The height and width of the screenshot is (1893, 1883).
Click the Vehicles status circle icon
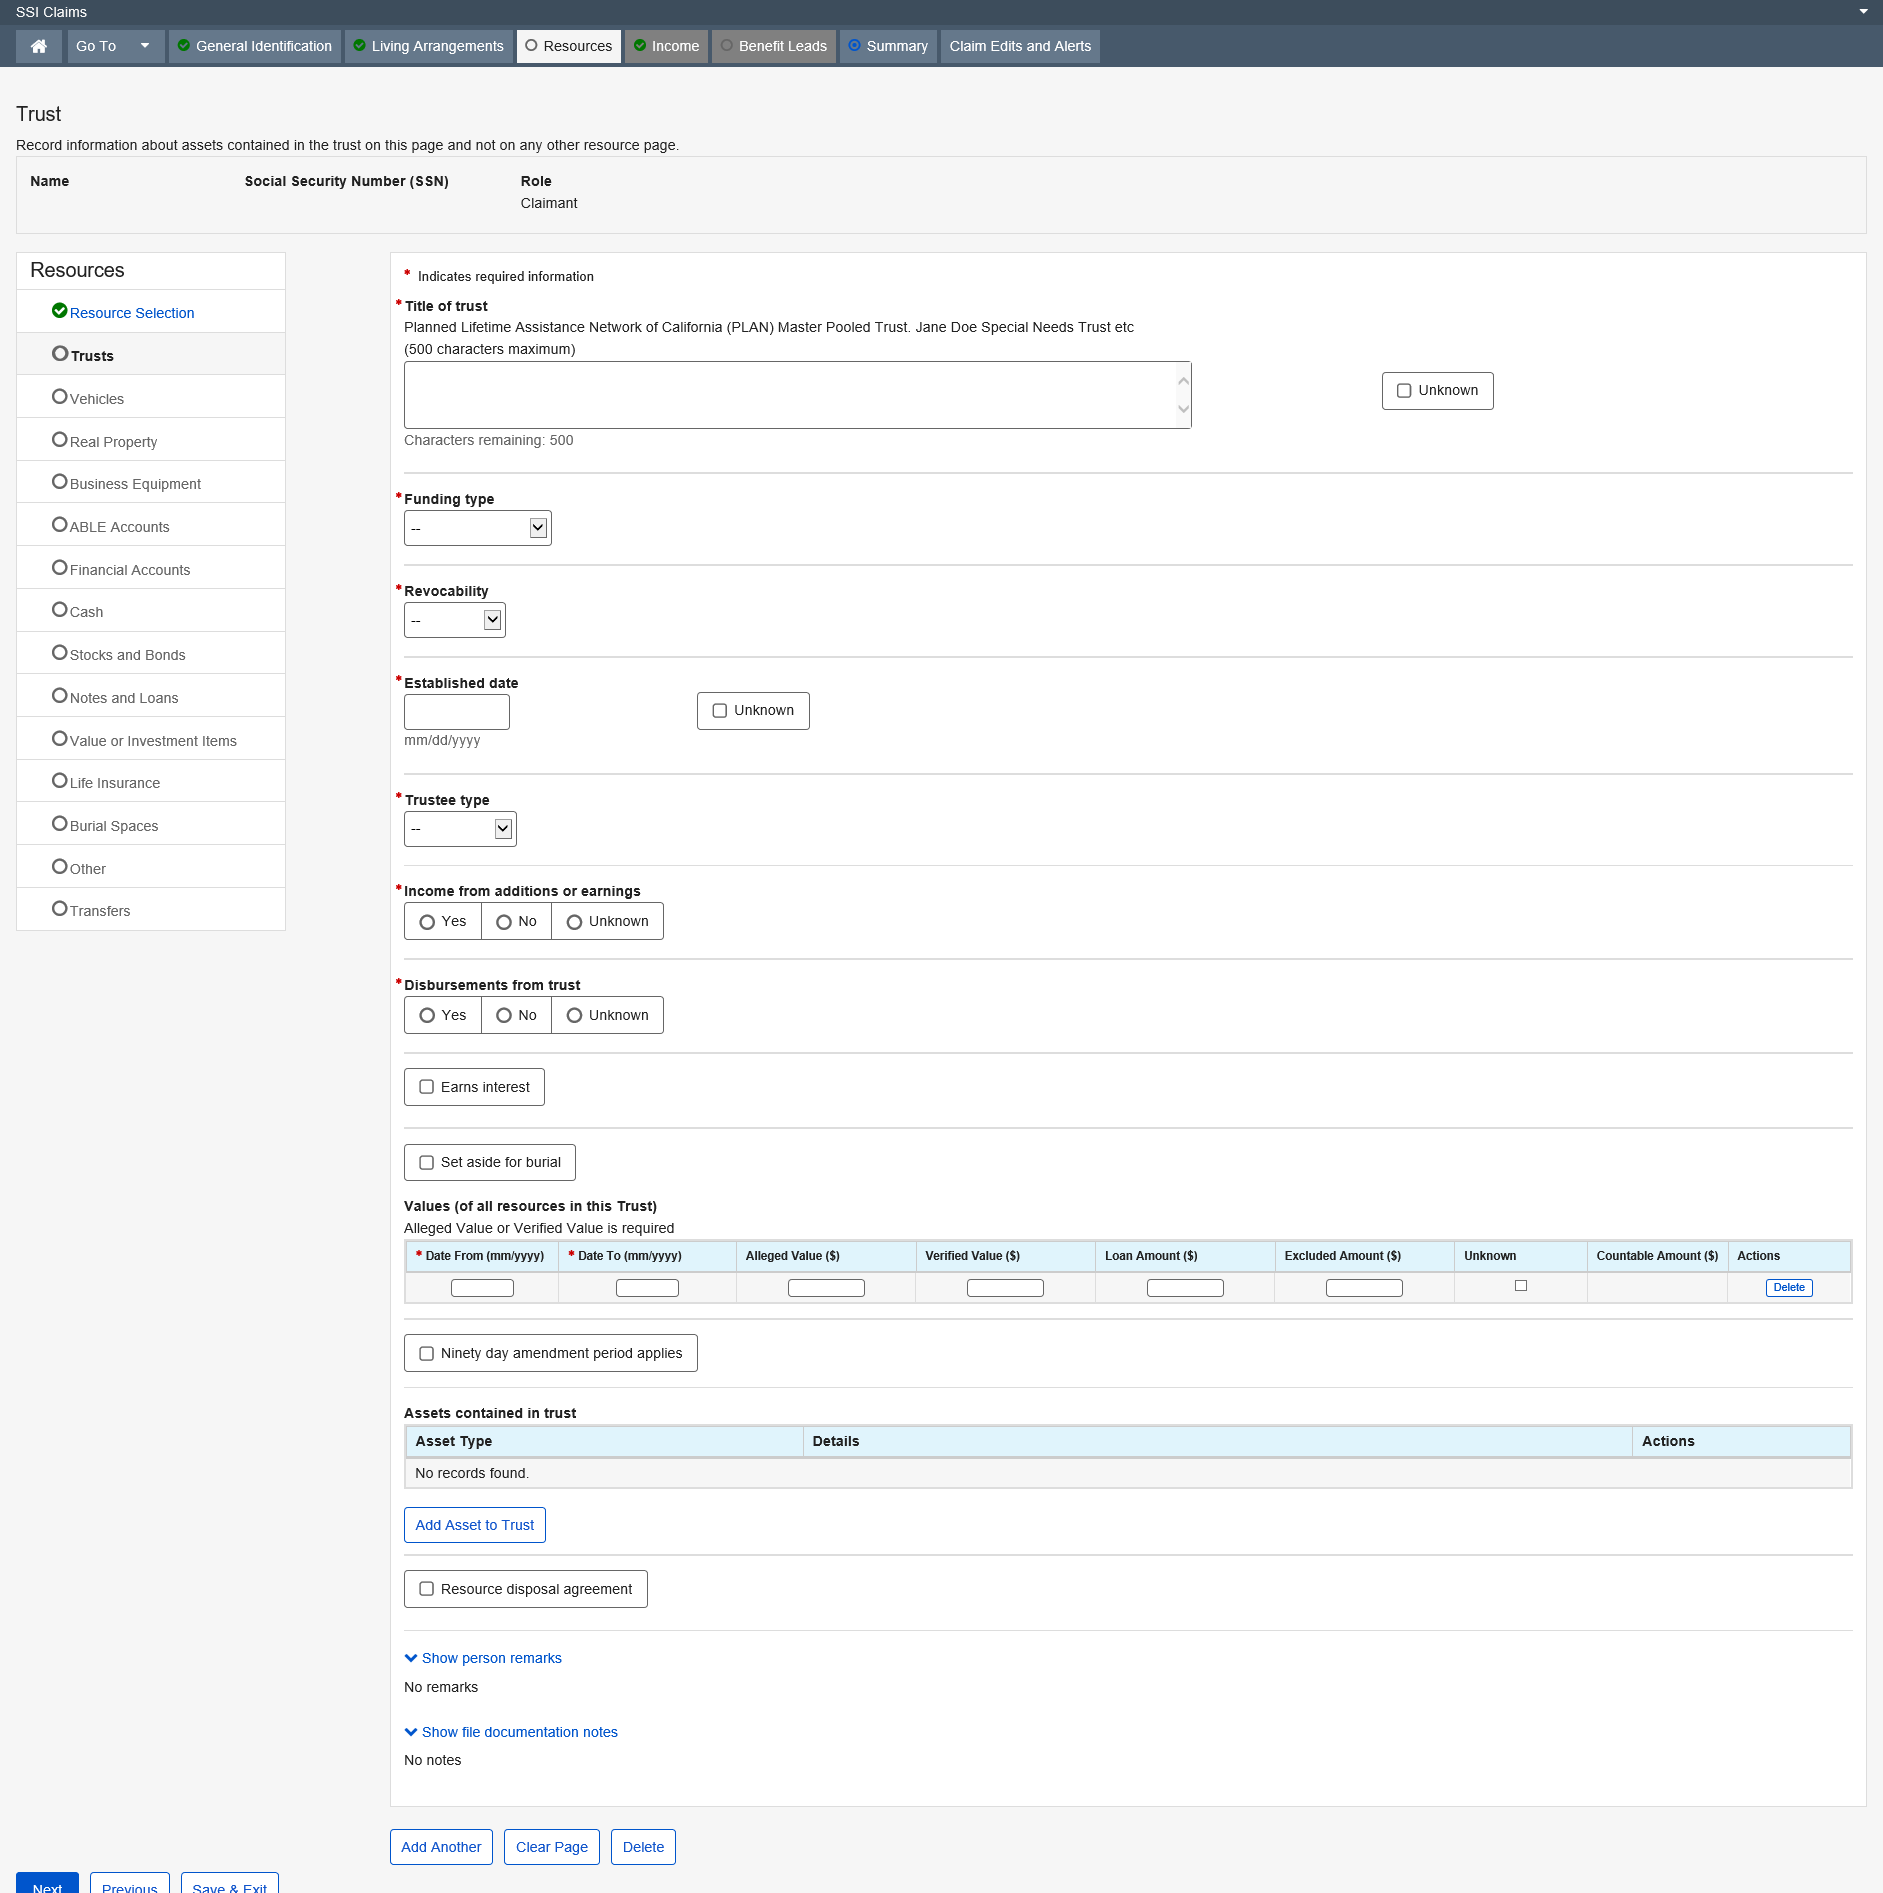59,397
